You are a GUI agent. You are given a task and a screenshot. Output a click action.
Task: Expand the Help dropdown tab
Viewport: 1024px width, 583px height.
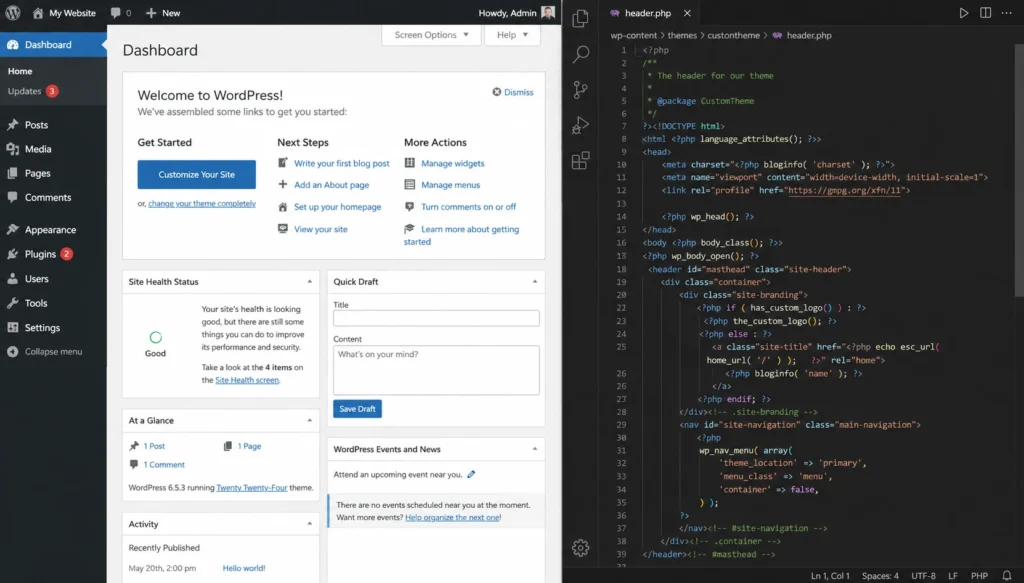tap(512, 35)
